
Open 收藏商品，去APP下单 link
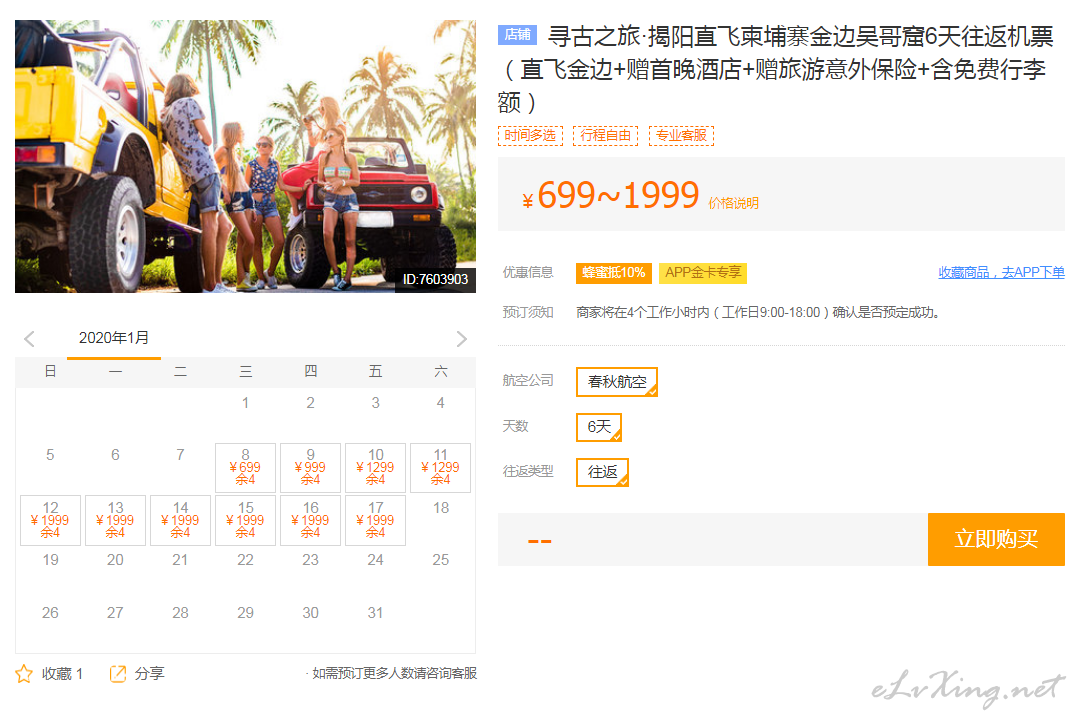point(1001,272)
